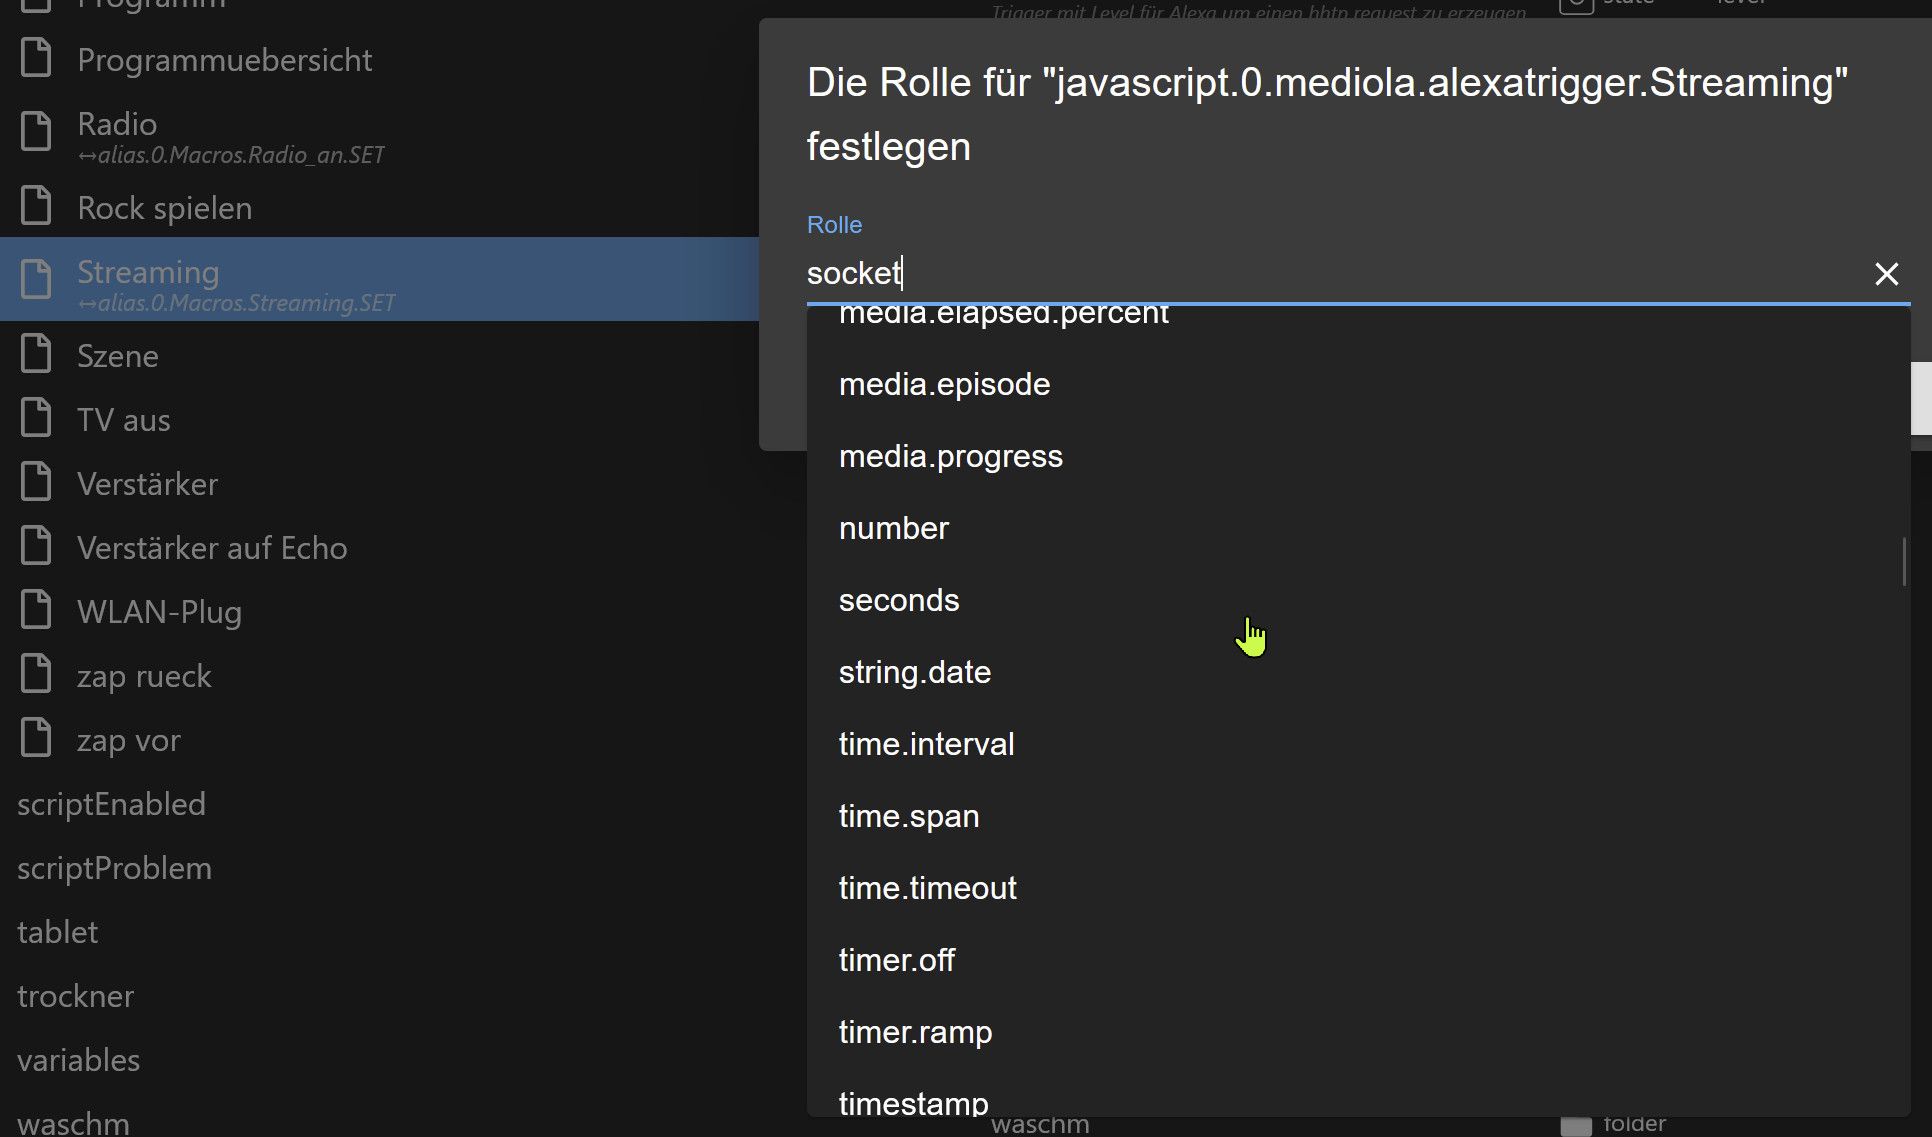Choose media.episode from the role list
This screenshot has height=1137, width=1932.
click(944, 385)
